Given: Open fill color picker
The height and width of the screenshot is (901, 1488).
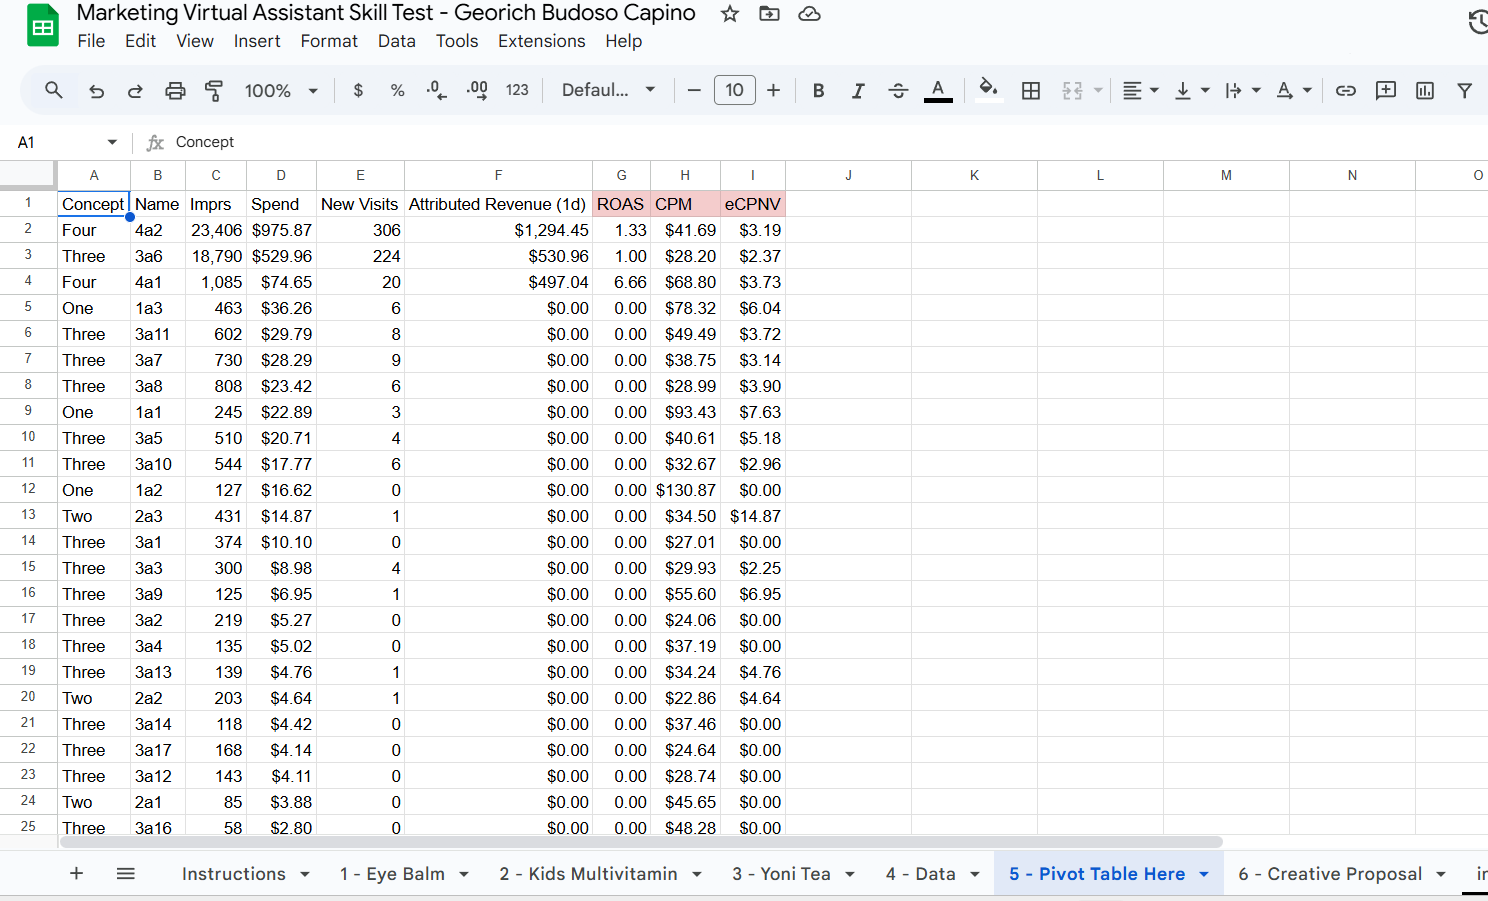Looking at the screenshot, I should click(x=989, y=90).
